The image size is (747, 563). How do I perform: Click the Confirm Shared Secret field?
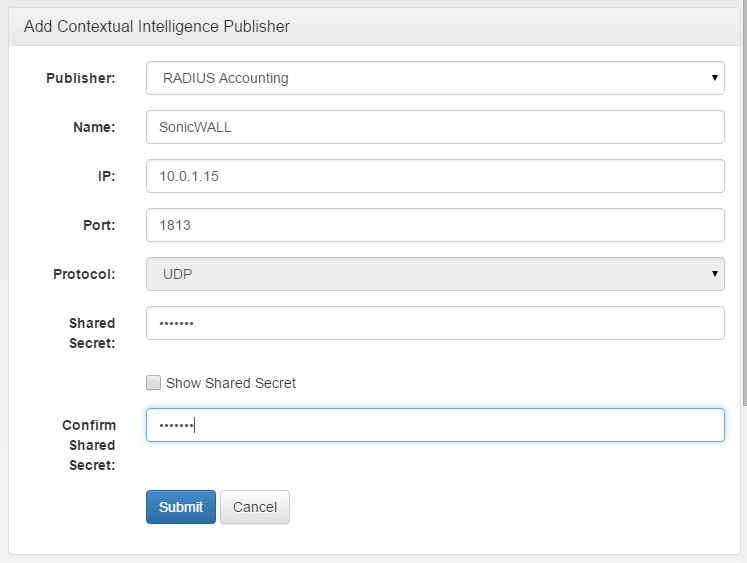(x=435, y=425)
